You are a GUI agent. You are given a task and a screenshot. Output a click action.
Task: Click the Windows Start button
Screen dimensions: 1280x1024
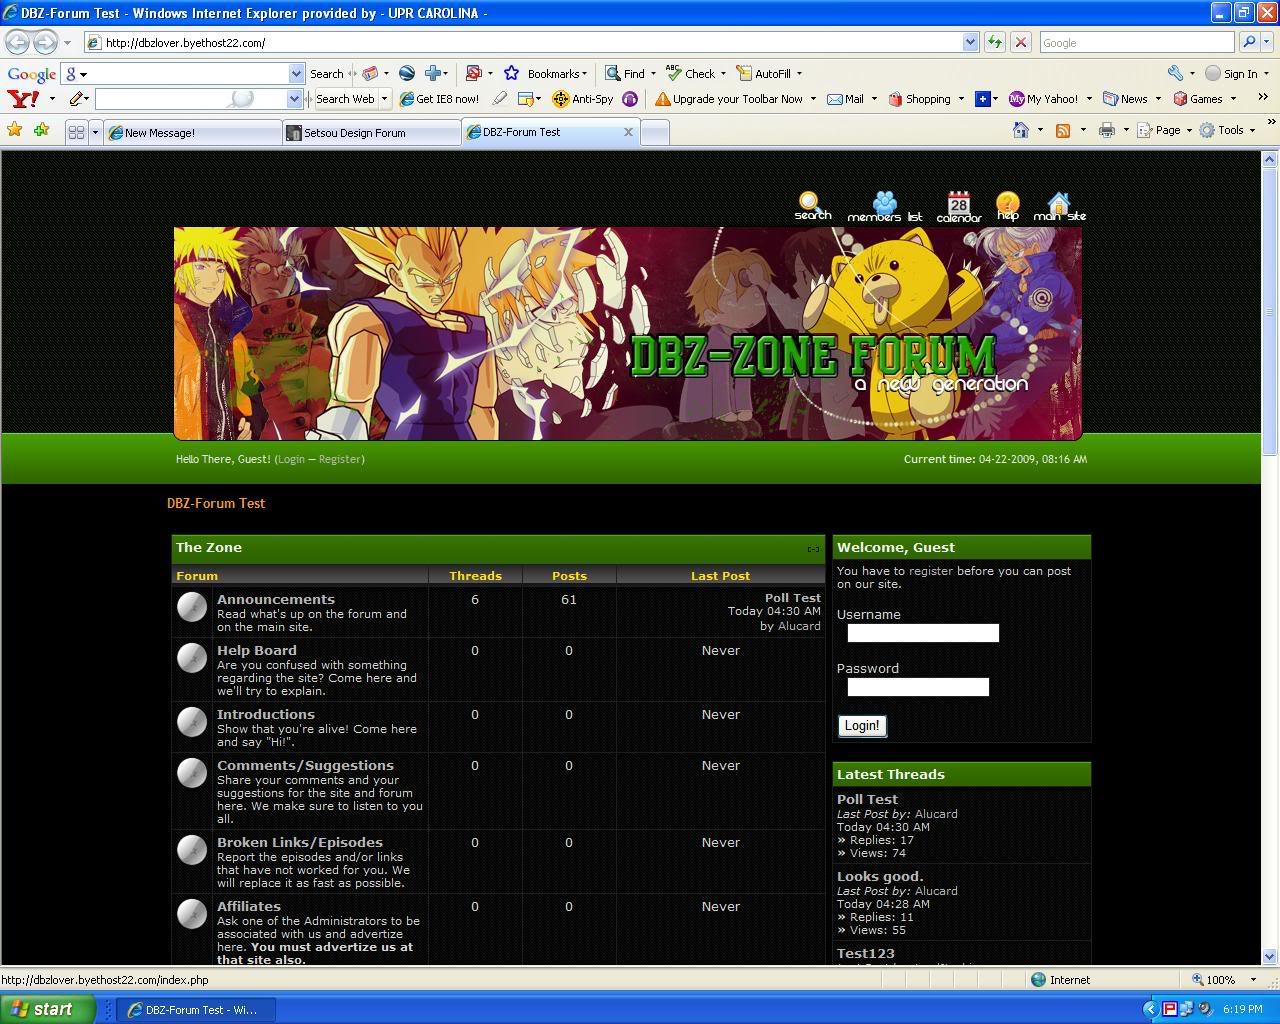point(47,1010)
